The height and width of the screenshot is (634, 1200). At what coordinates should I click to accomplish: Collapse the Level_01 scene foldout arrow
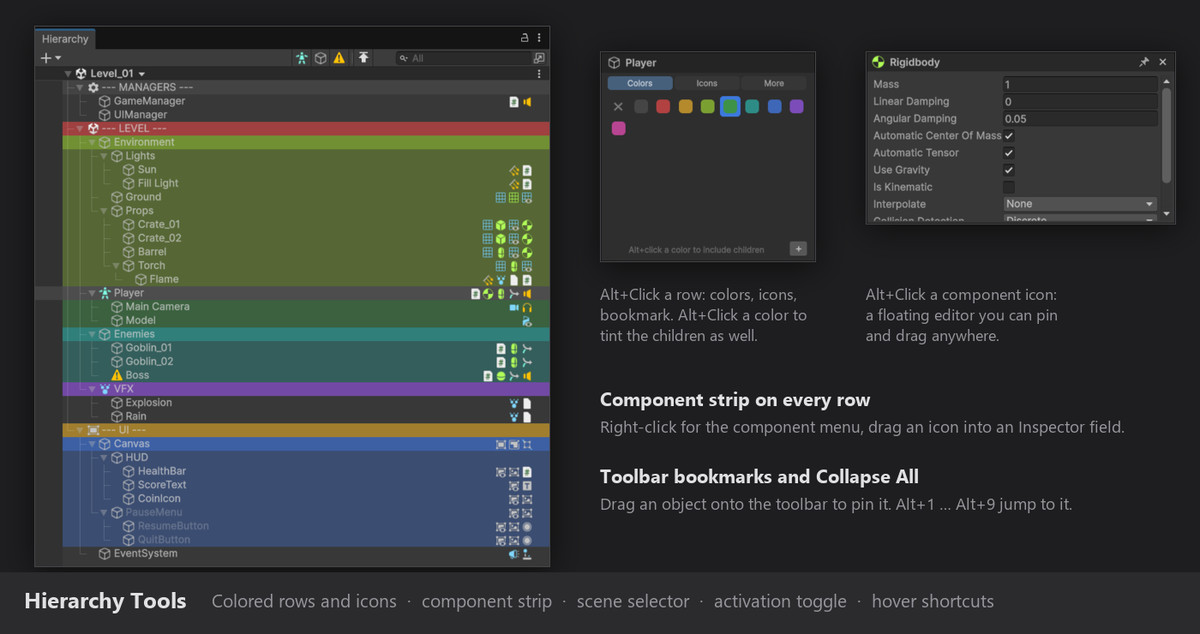[x=68, y=74]
